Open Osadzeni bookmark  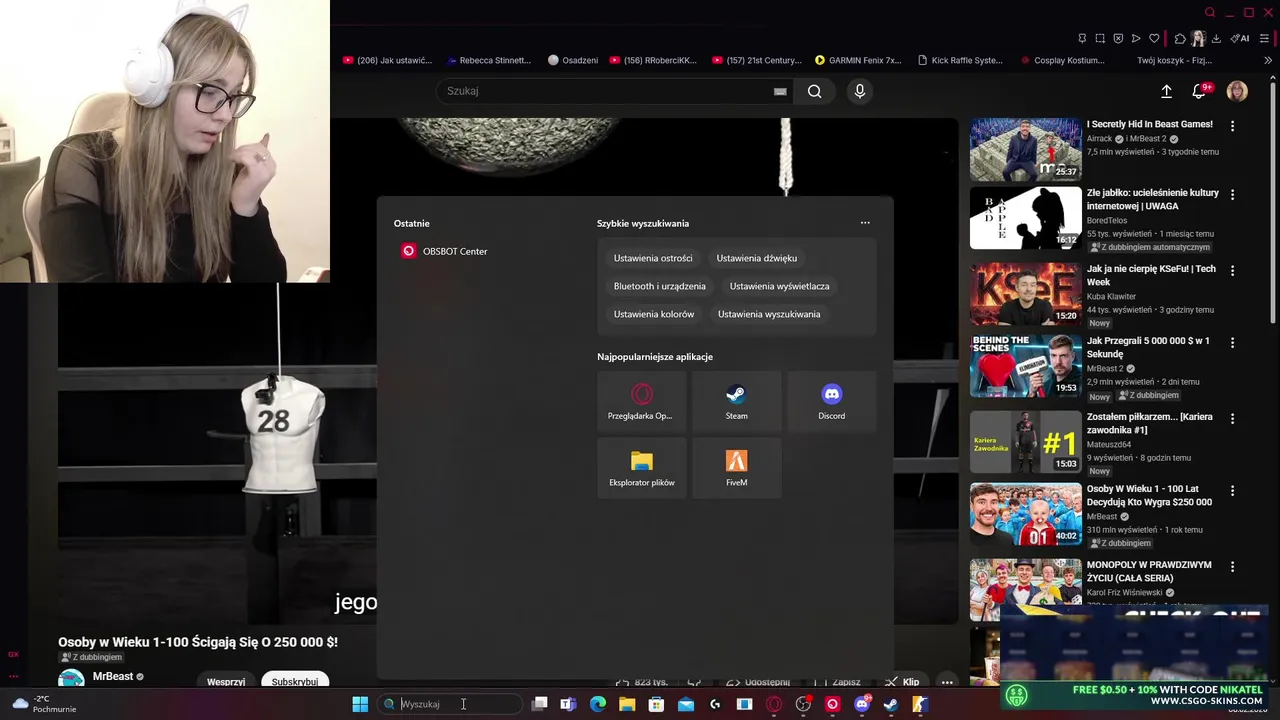pyautogui.click(x=573, y=60)
